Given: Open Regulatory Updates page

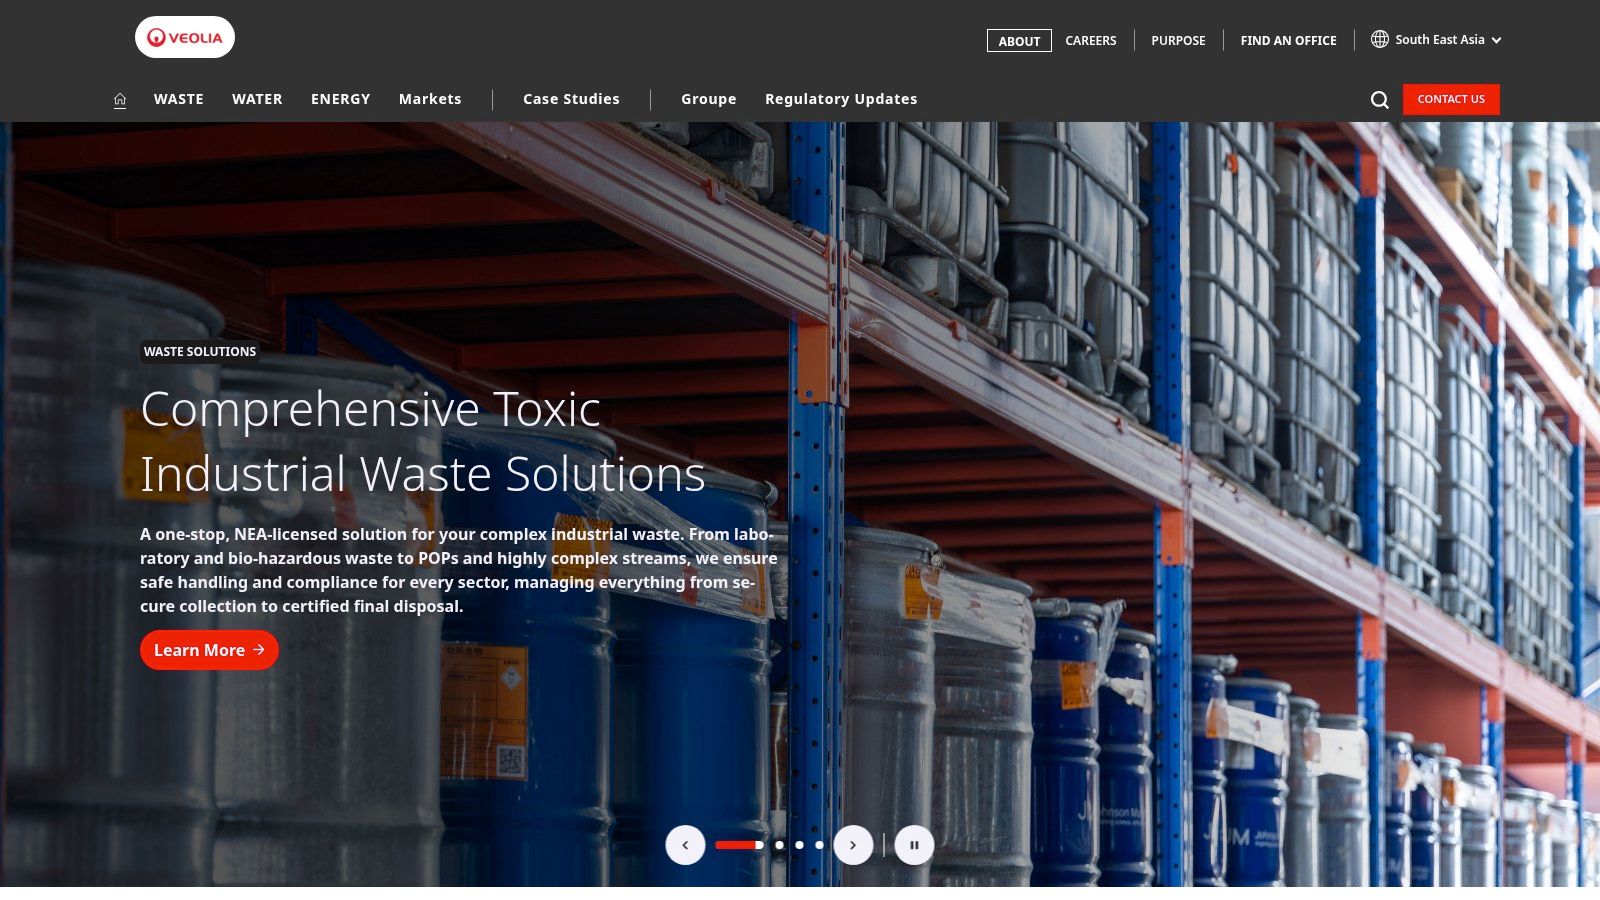Looking at the screenshot, I should coord(841,99).
